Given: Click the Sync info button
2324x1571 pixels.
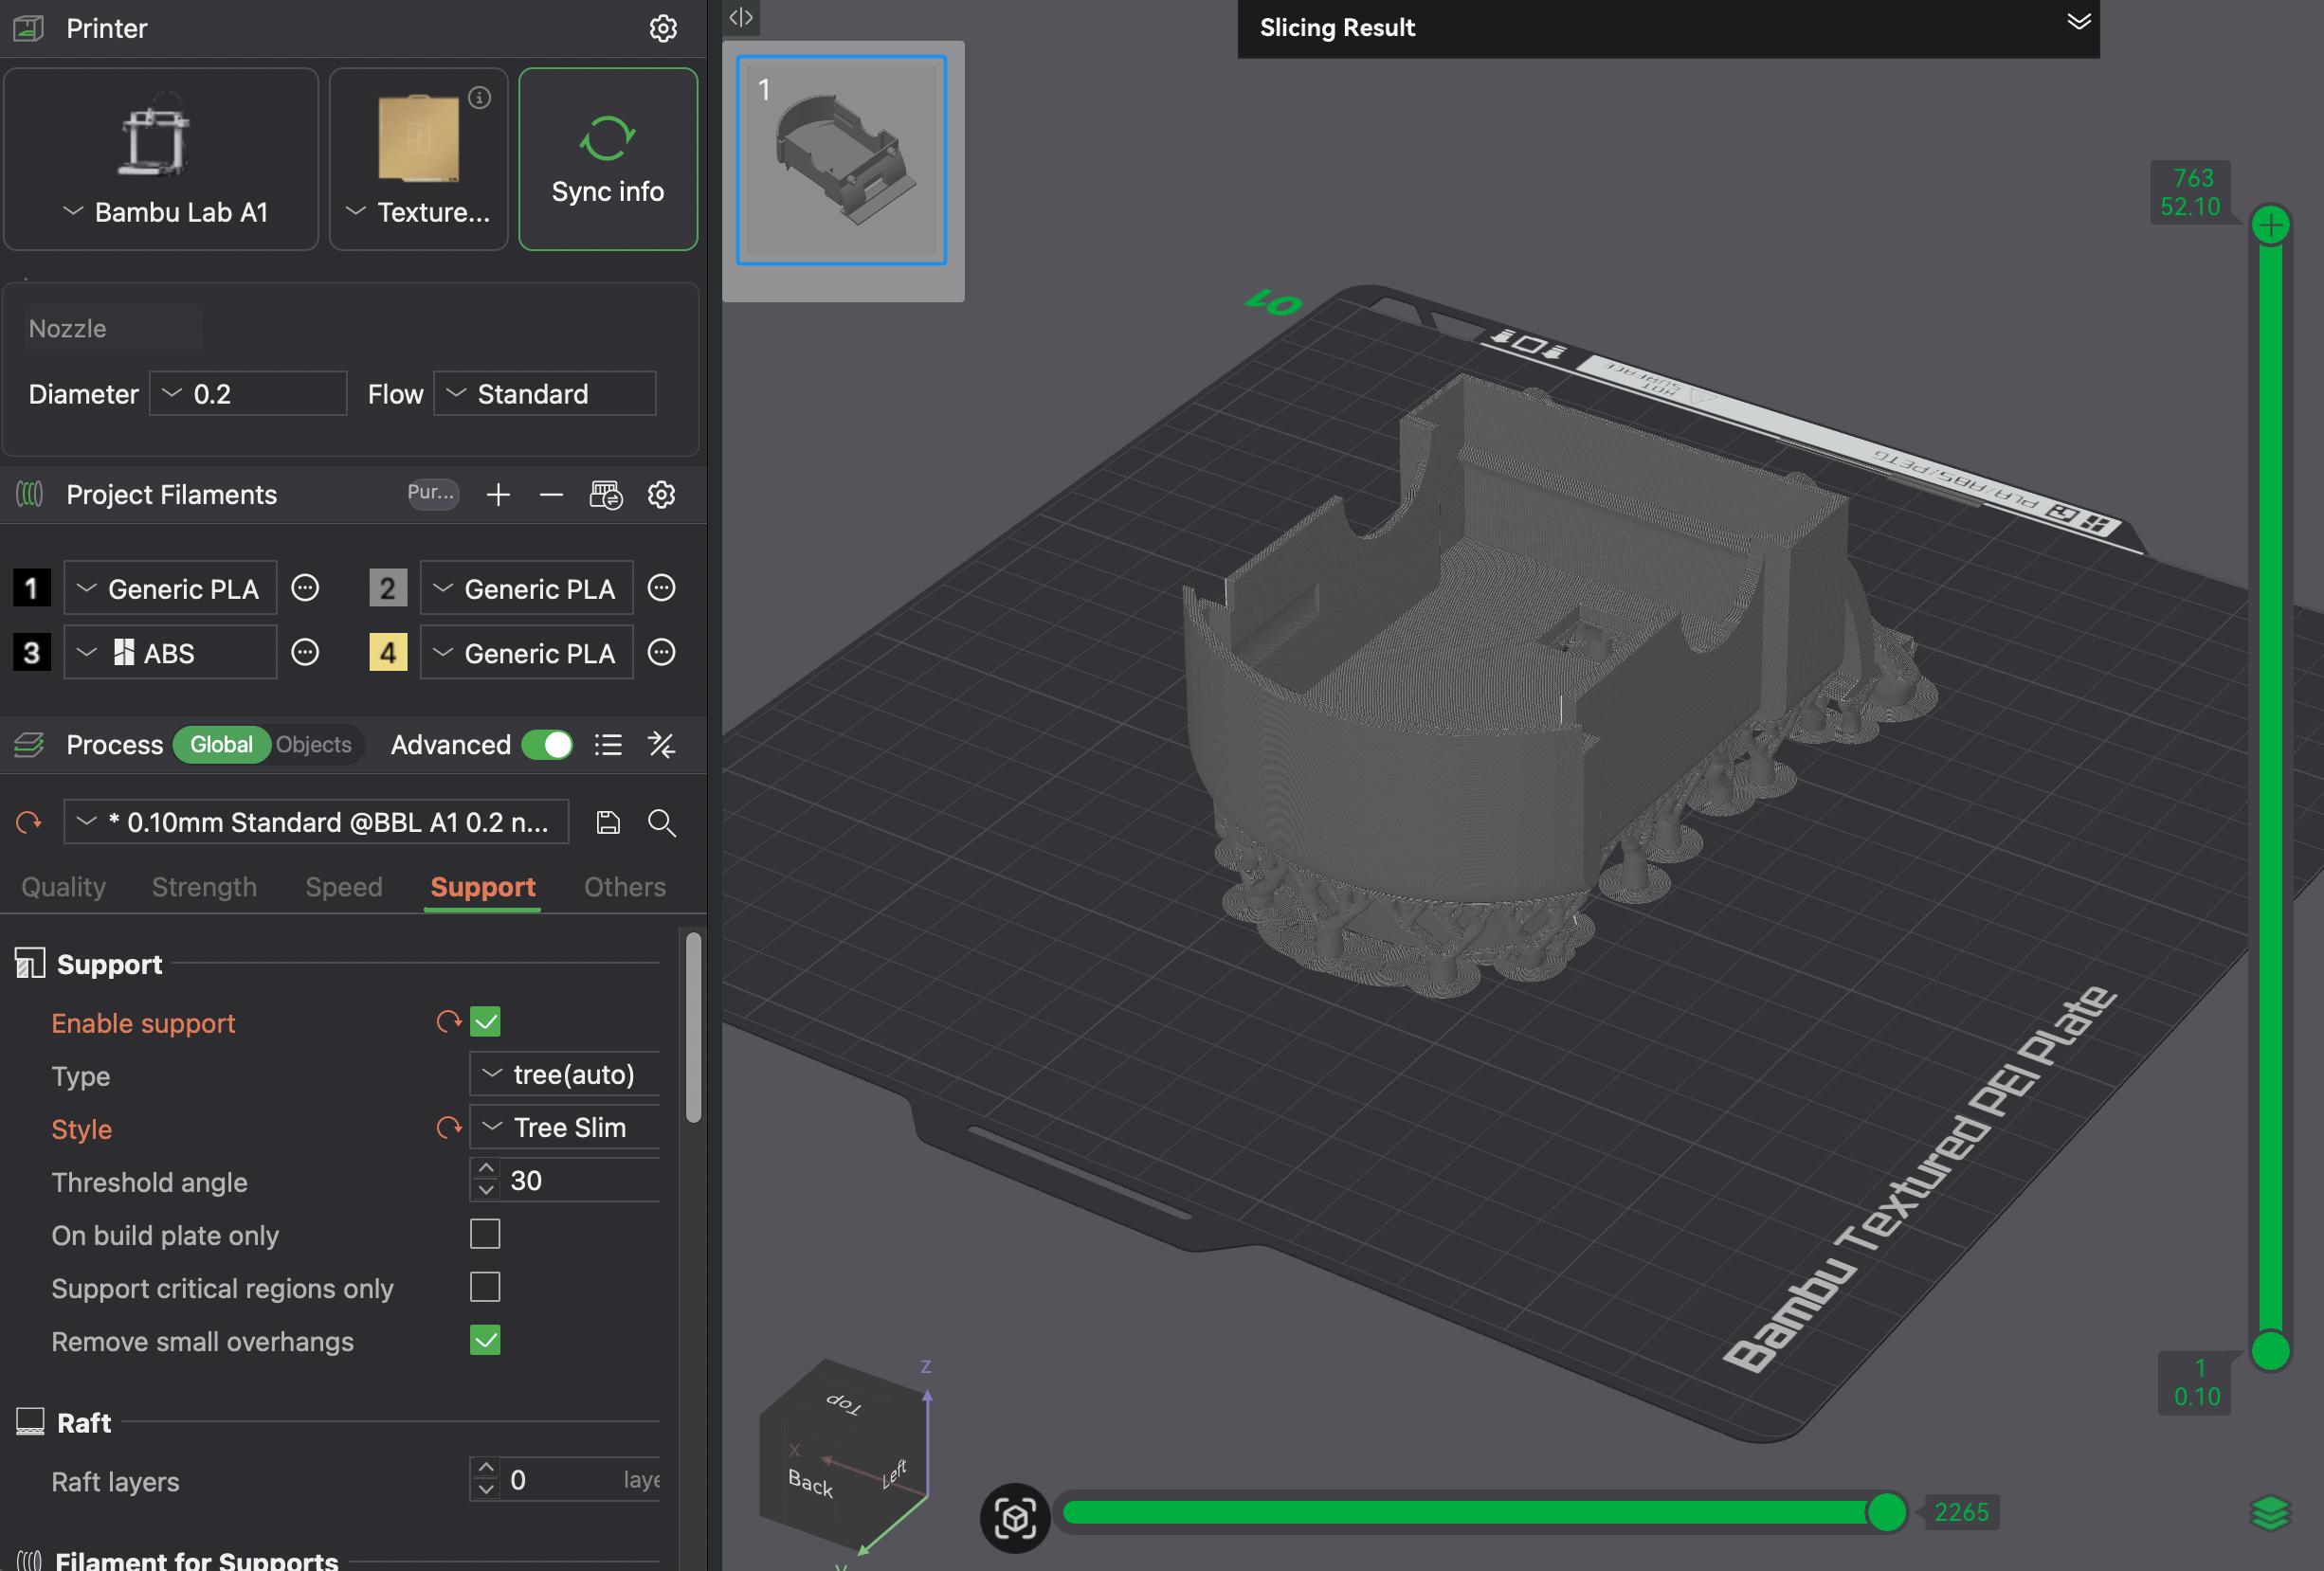Looking at the screenshot, I should point(607,160).
